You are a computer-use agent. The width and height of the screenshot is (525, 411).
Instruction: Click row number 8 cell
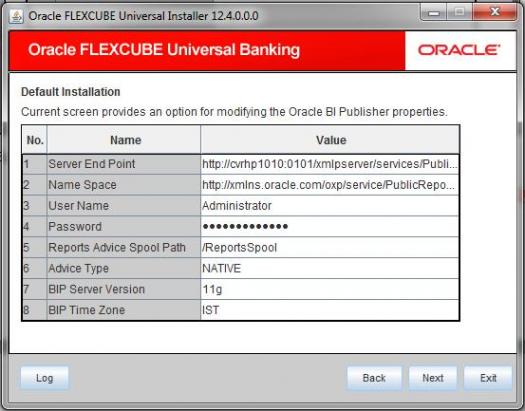pos(34,310)
